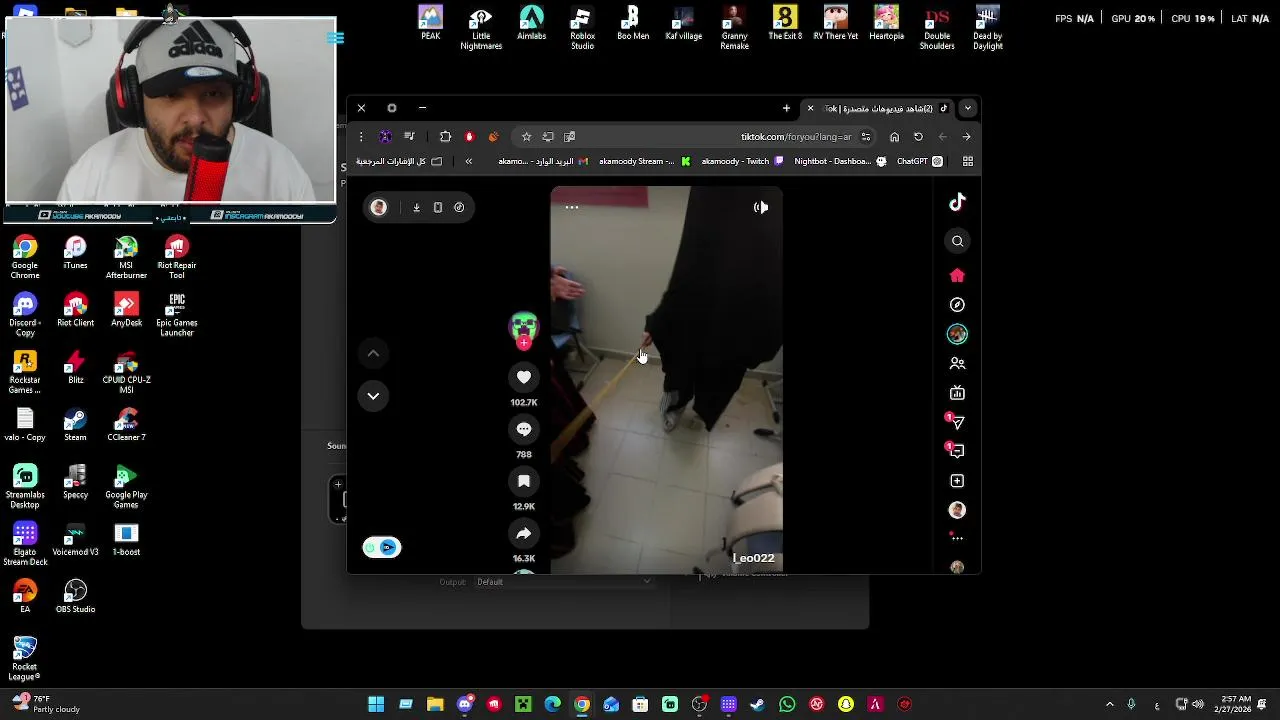The height and width of the screenshot is (720, 1280).
Task: Select Steam desktop icon
Action: pyautogui.click(x=75, y=424)
